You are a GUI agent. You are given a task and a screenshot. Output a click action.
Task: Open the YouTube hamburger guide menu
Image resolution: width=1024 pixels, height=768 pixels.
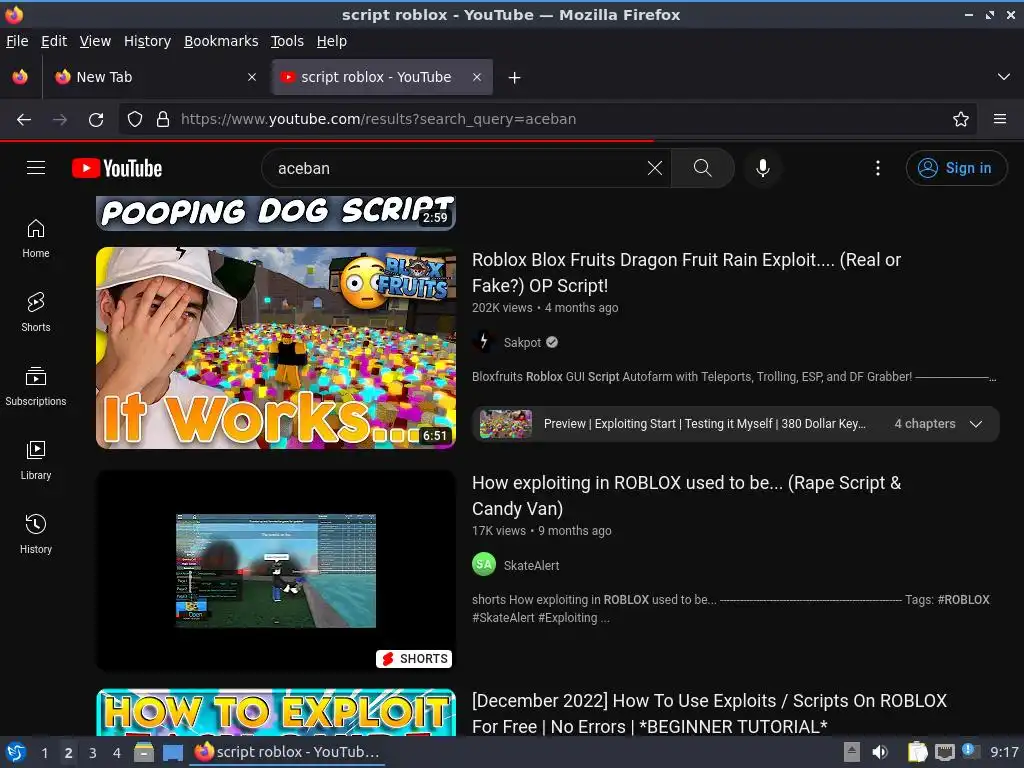click(36, 168)
